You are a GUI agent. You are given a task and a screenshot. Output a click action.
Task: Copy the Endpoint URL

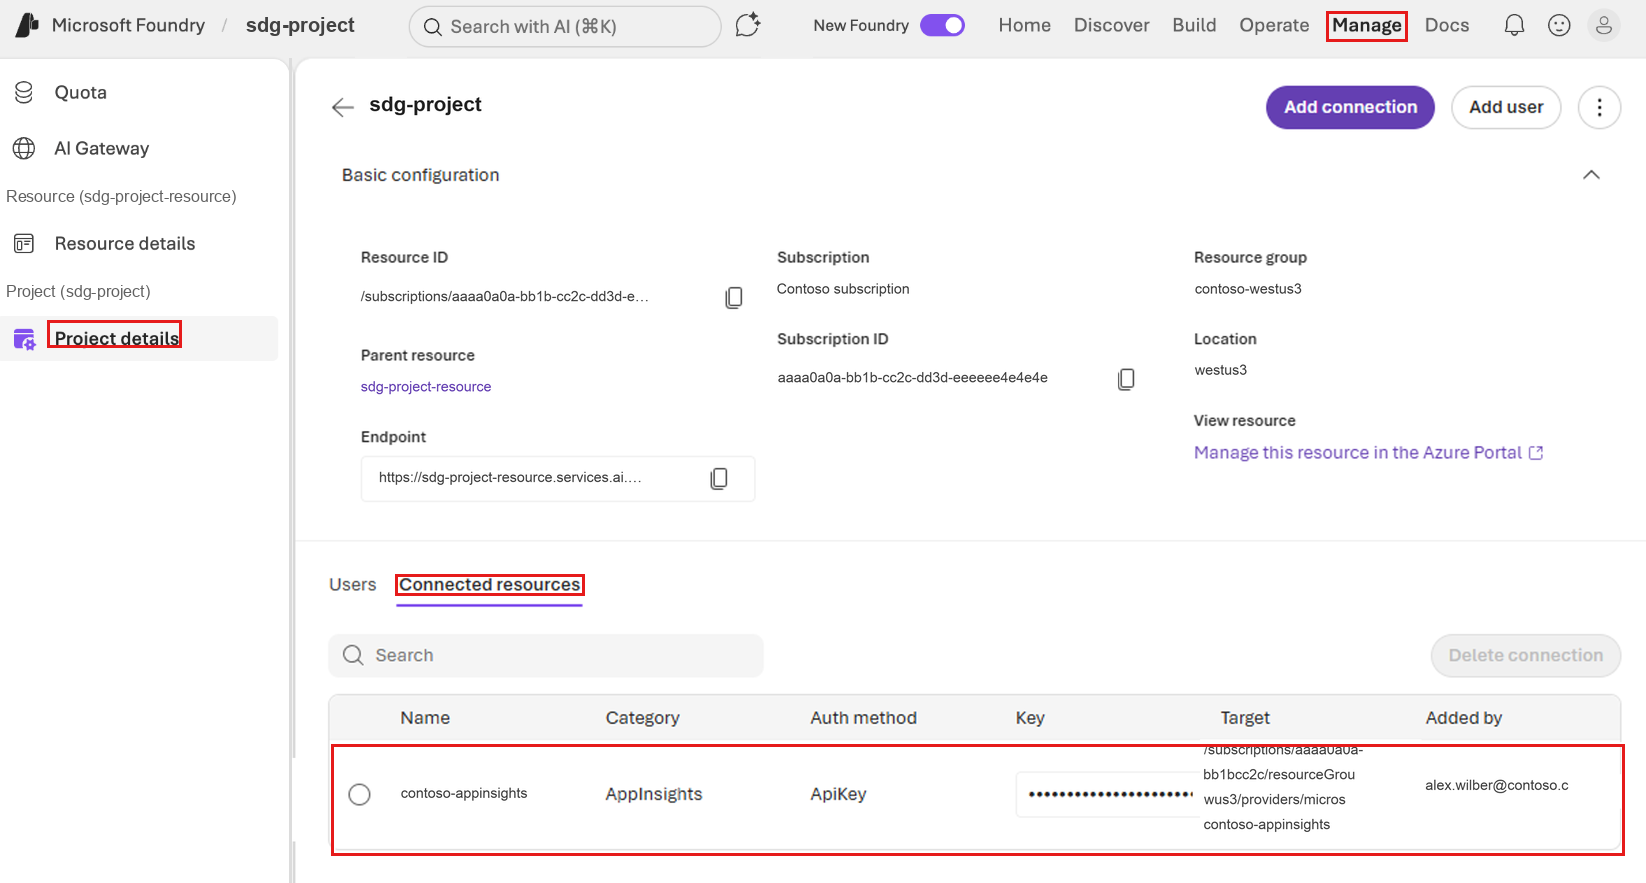(719, 479)
